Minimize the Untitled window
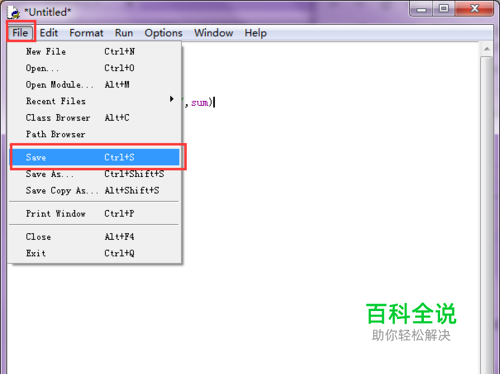Screen dimensions: 500x374 point(421,9)
